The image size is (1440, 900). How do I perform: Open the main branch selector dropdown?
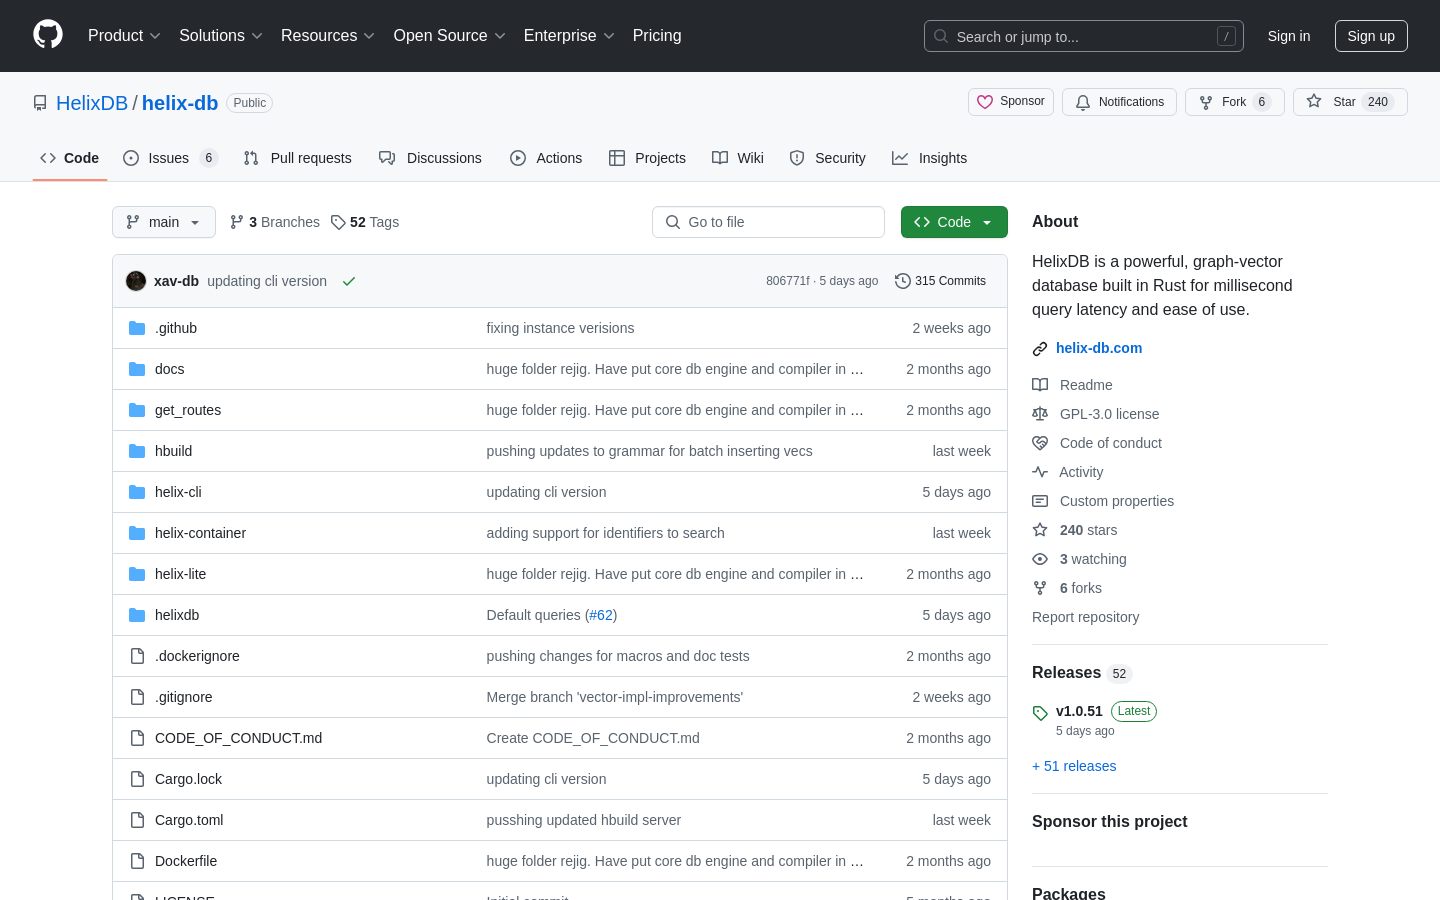tap(164, 222)
